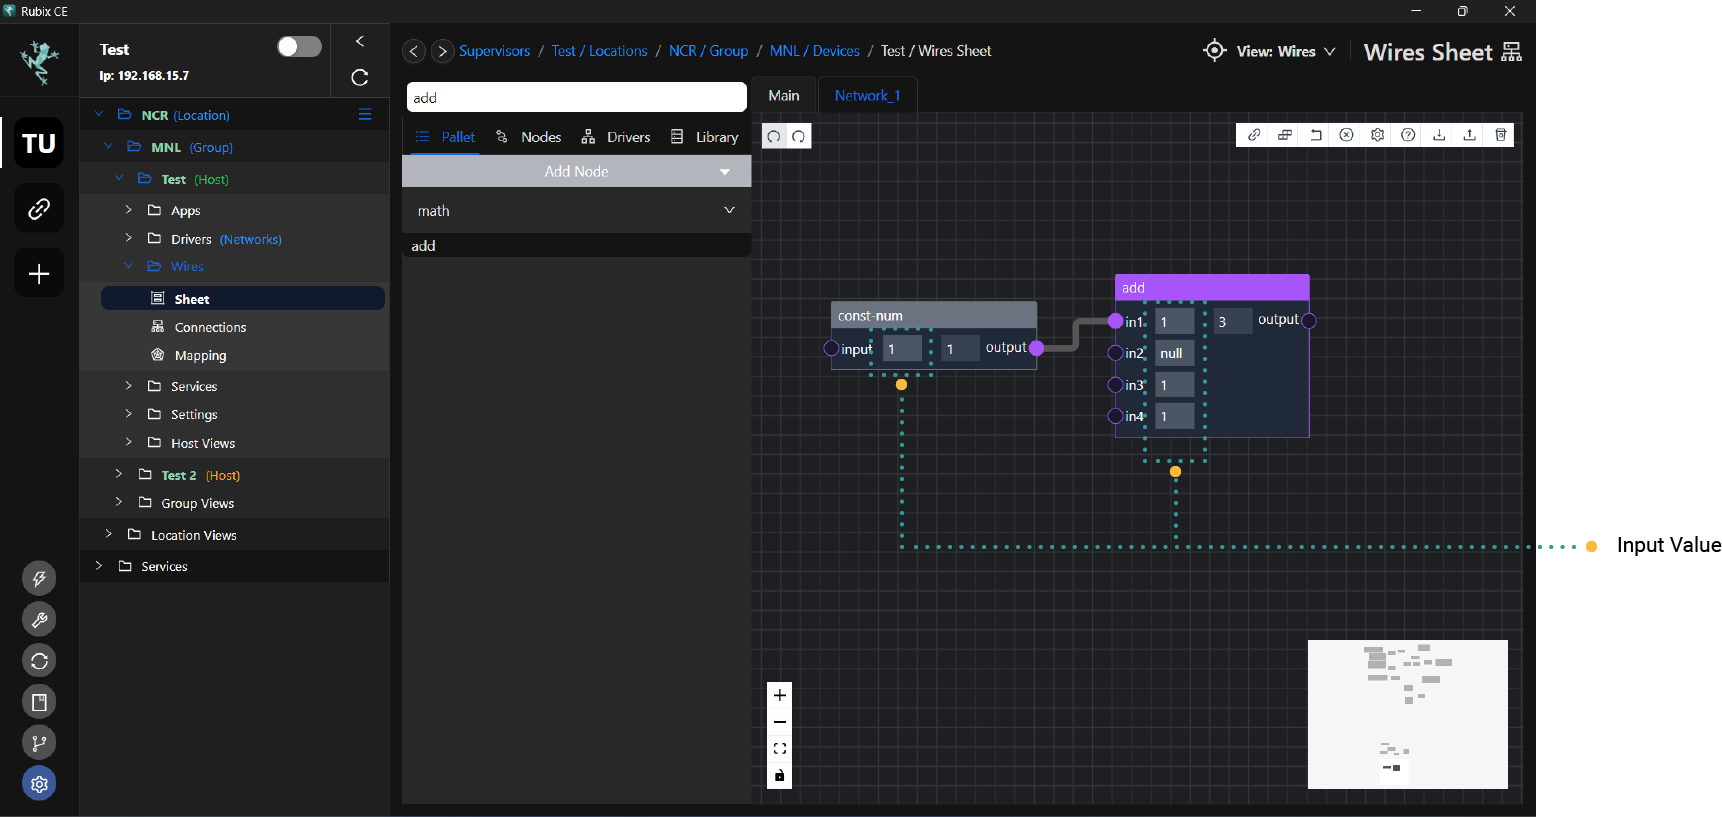
Task: Open the MNL / Devices breadcrumb link
Action: click(x=815, y=51)
